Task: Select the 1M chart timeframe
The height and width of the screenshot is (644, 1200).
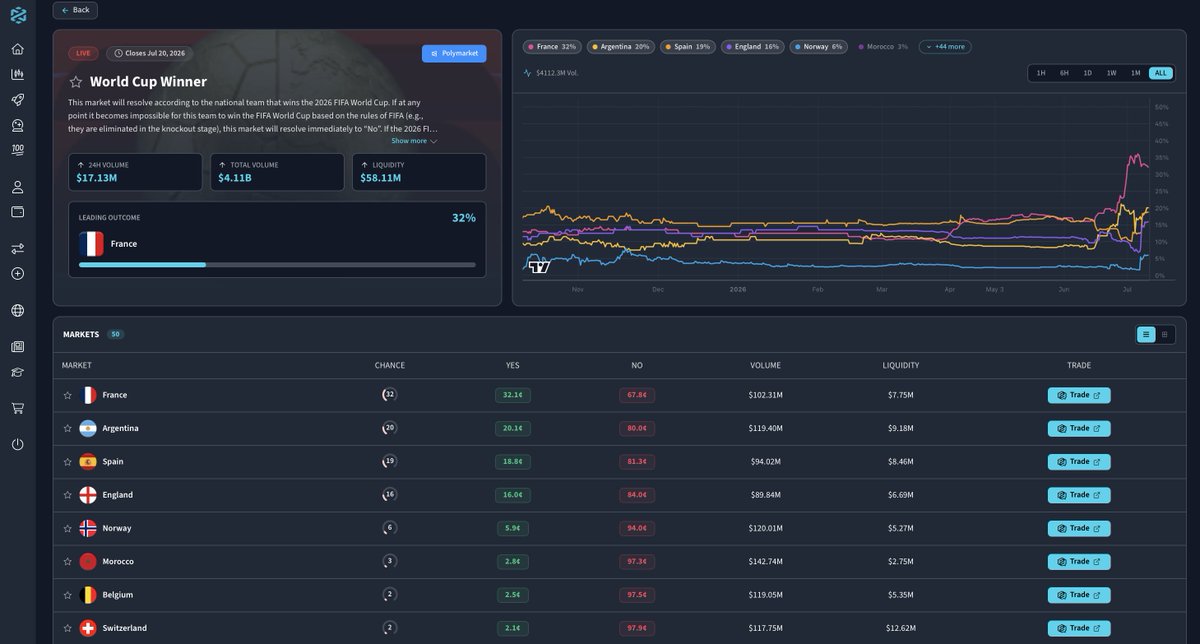Action: [x=1135, y=73]
